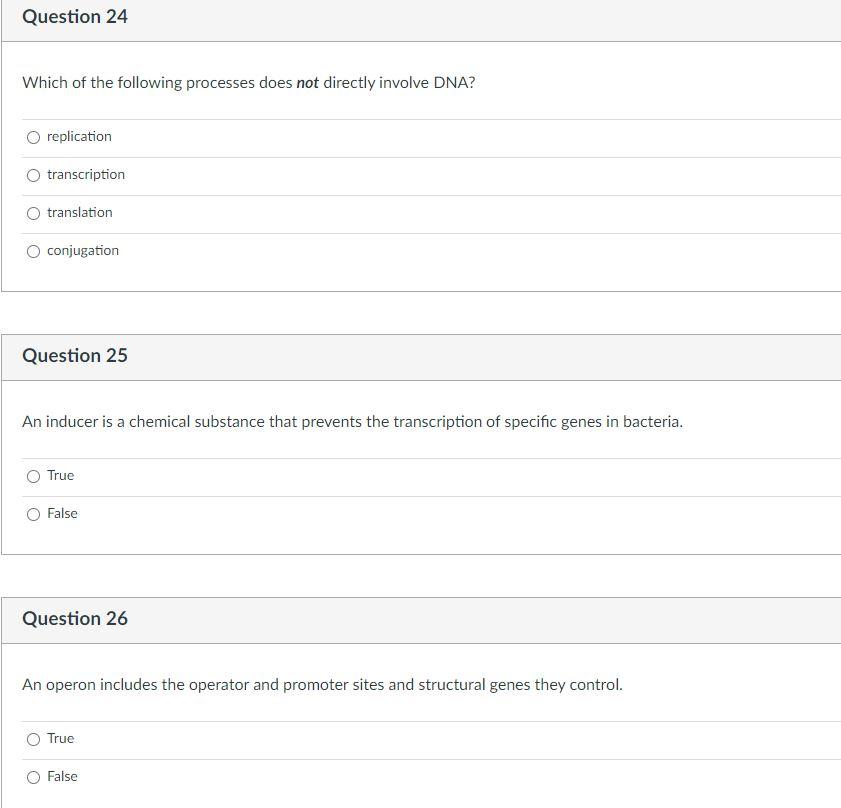Click the True label under Question 26
The height and width of the screenshot is (808, 841).
[59, 738]
